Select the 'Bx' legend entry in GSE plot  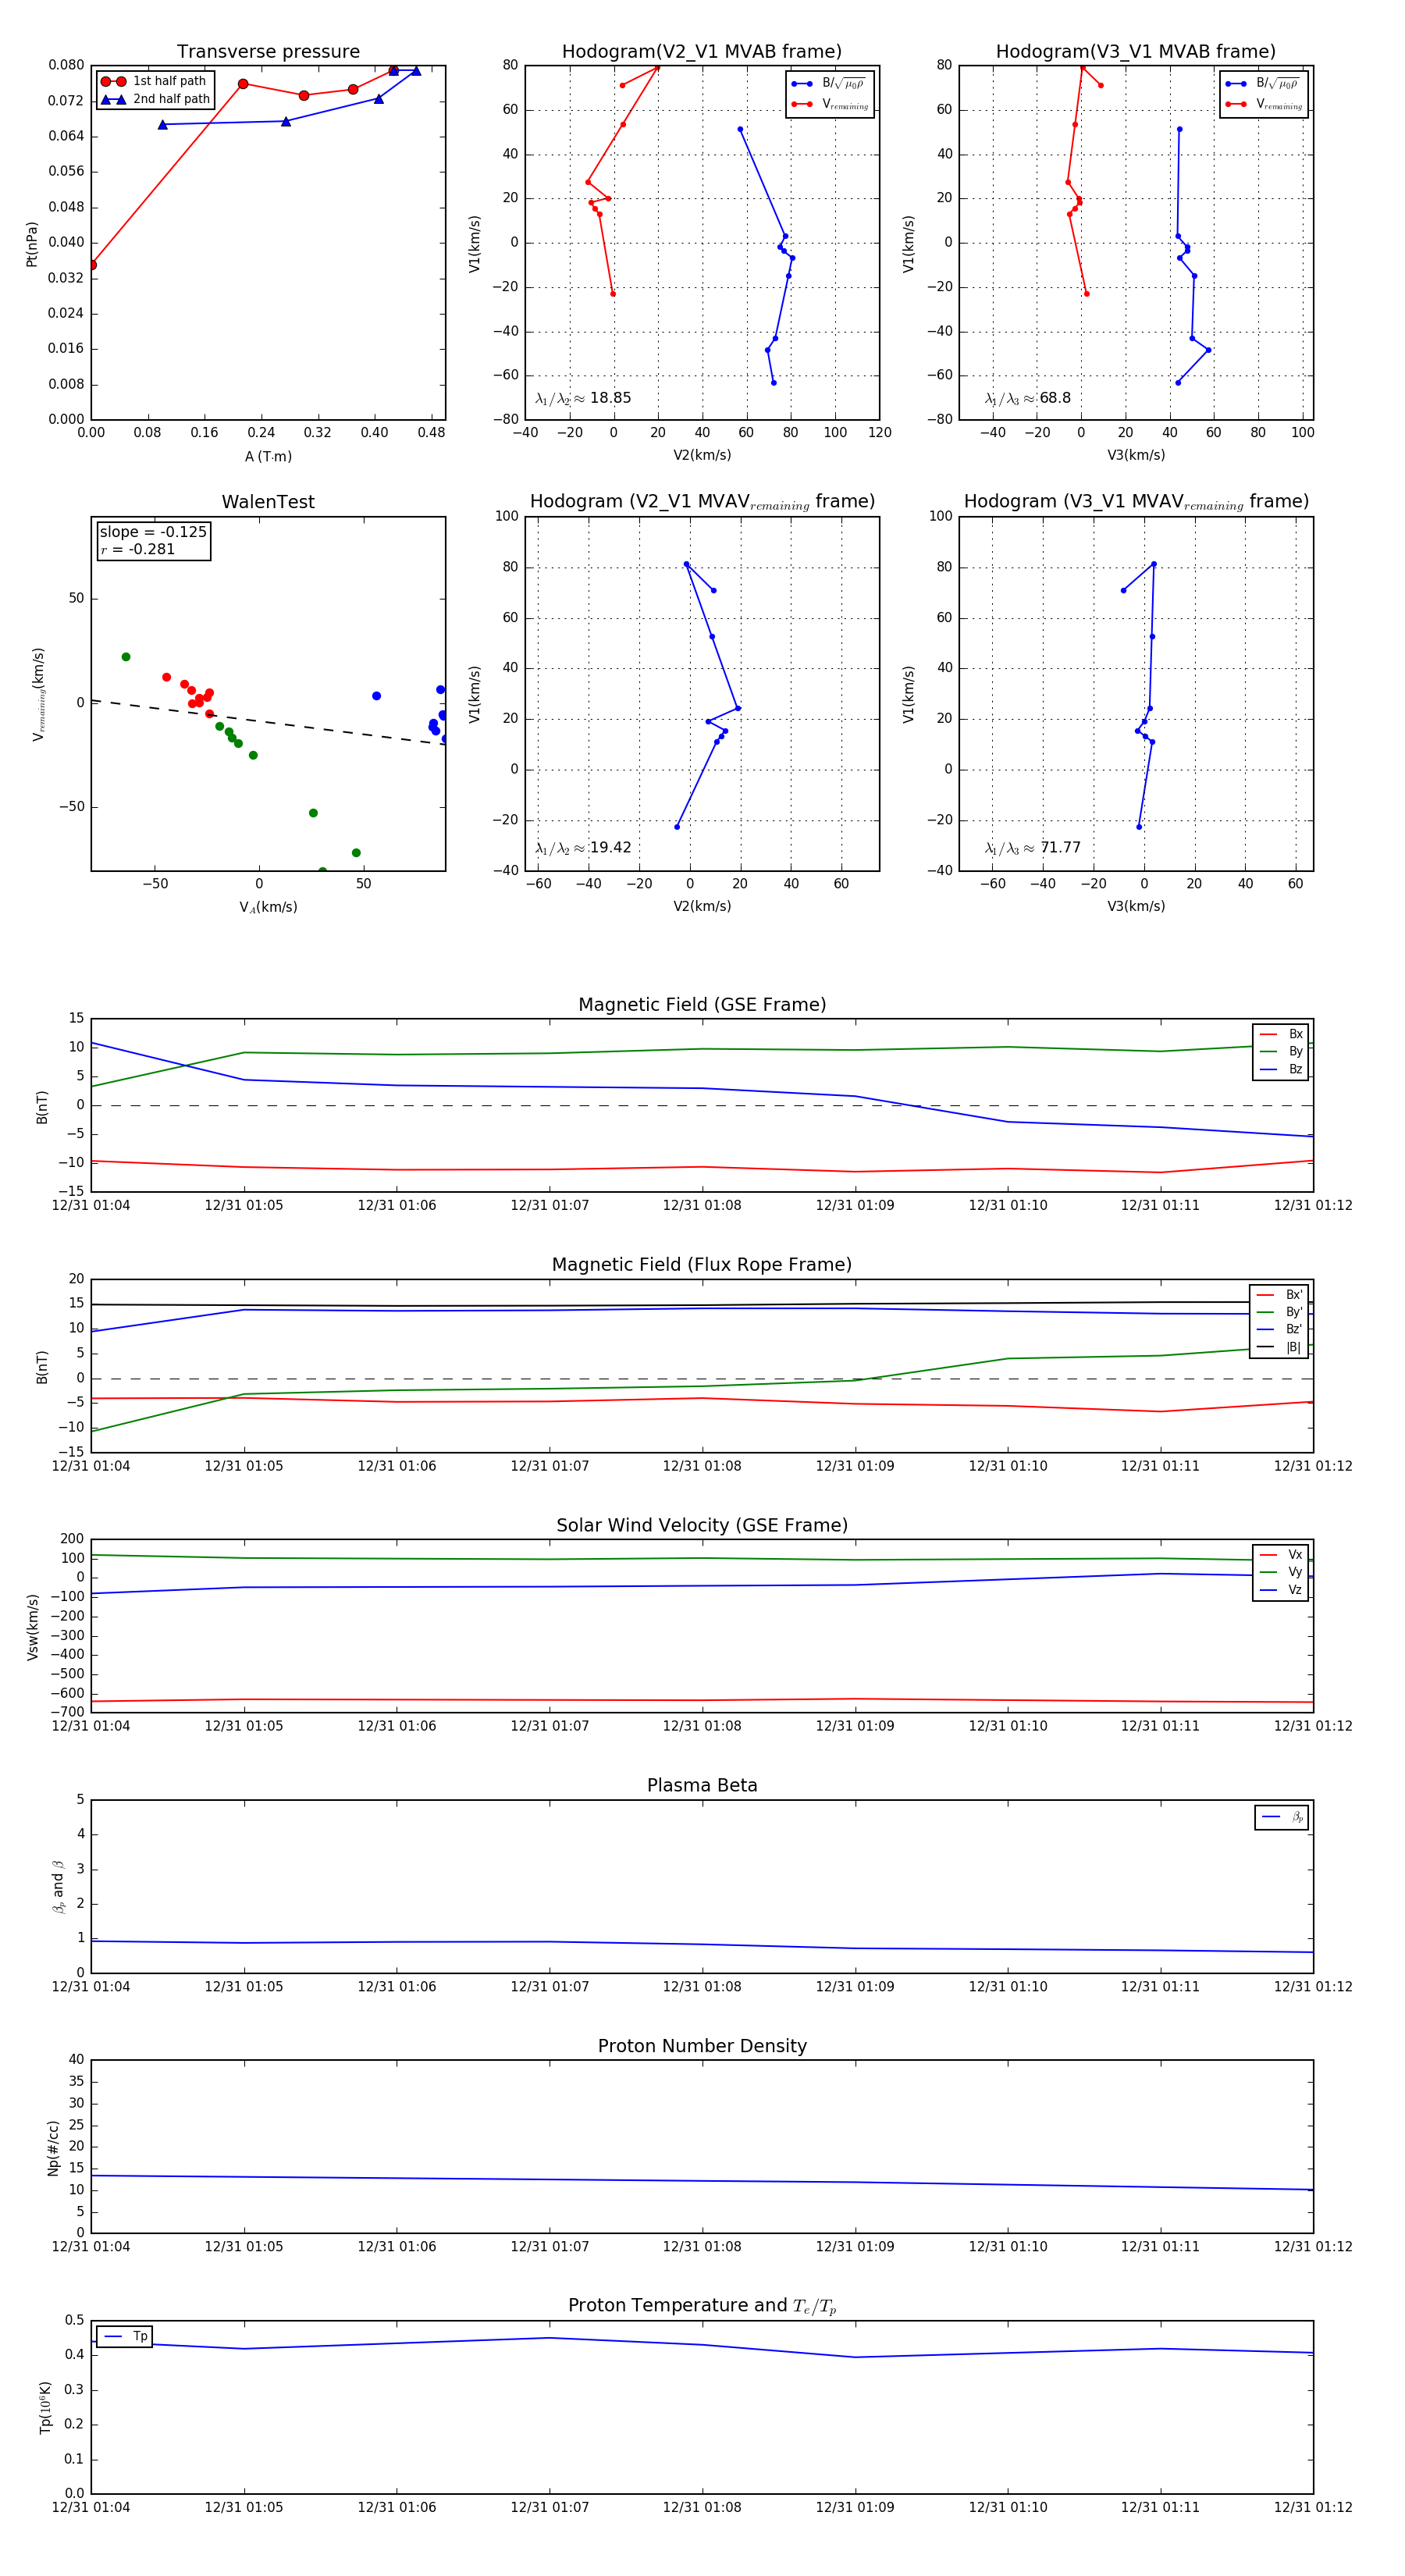pyautogui.click(x=1281, y=1034)
